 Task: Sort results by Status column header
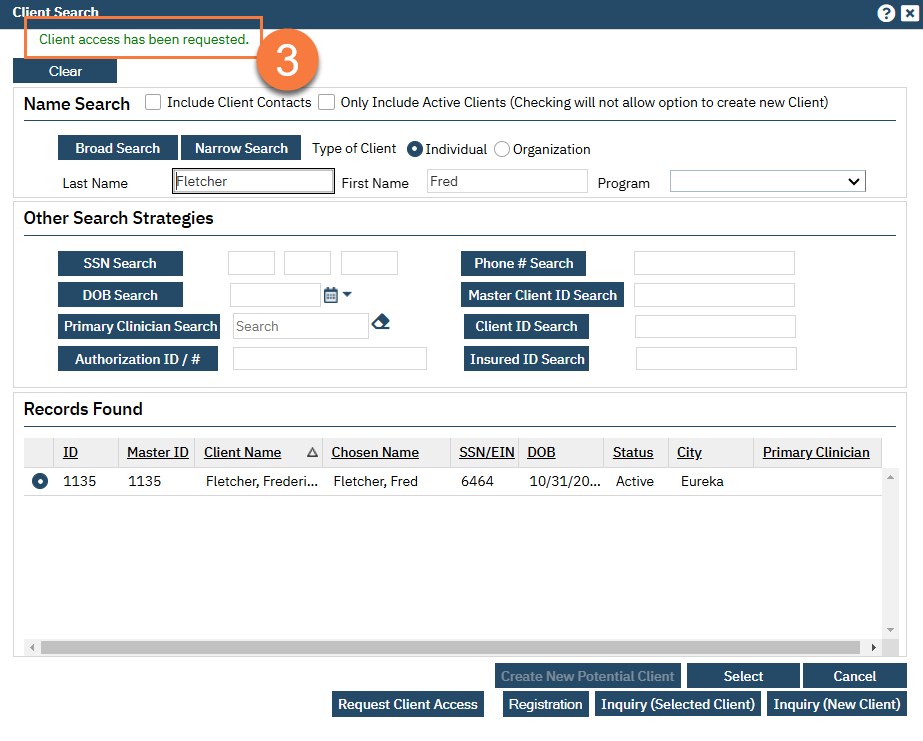632,453
